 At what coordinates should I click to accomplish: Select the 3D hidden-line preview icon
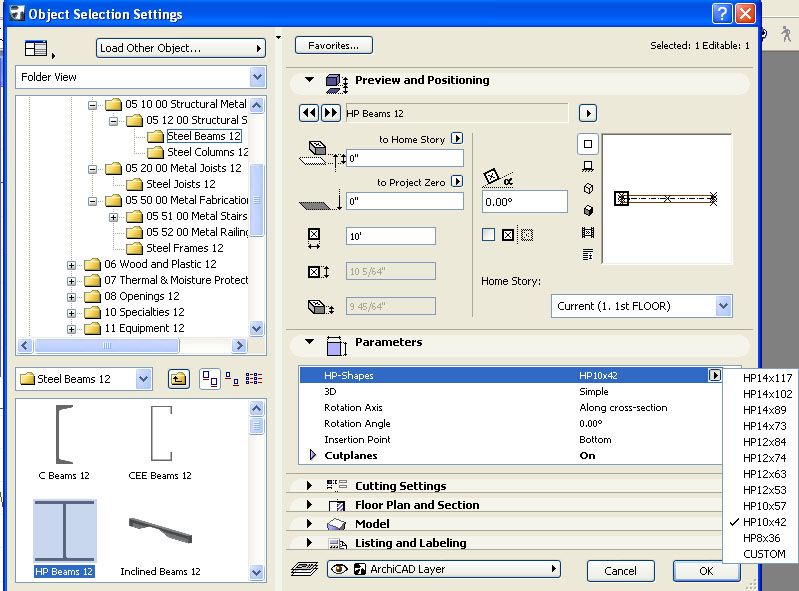(589, 188)
